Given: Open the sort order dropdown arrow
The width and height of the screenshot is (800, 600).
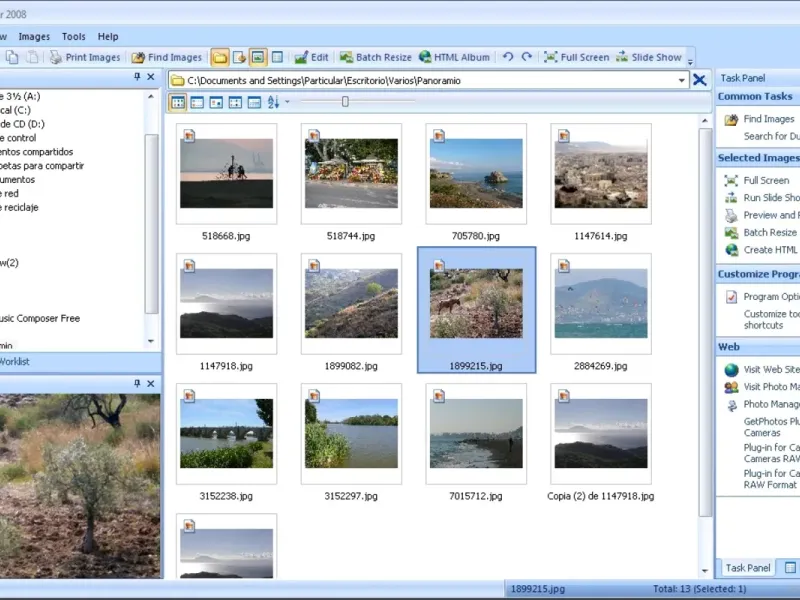Looking at the screenshot, I should [287, 102].
